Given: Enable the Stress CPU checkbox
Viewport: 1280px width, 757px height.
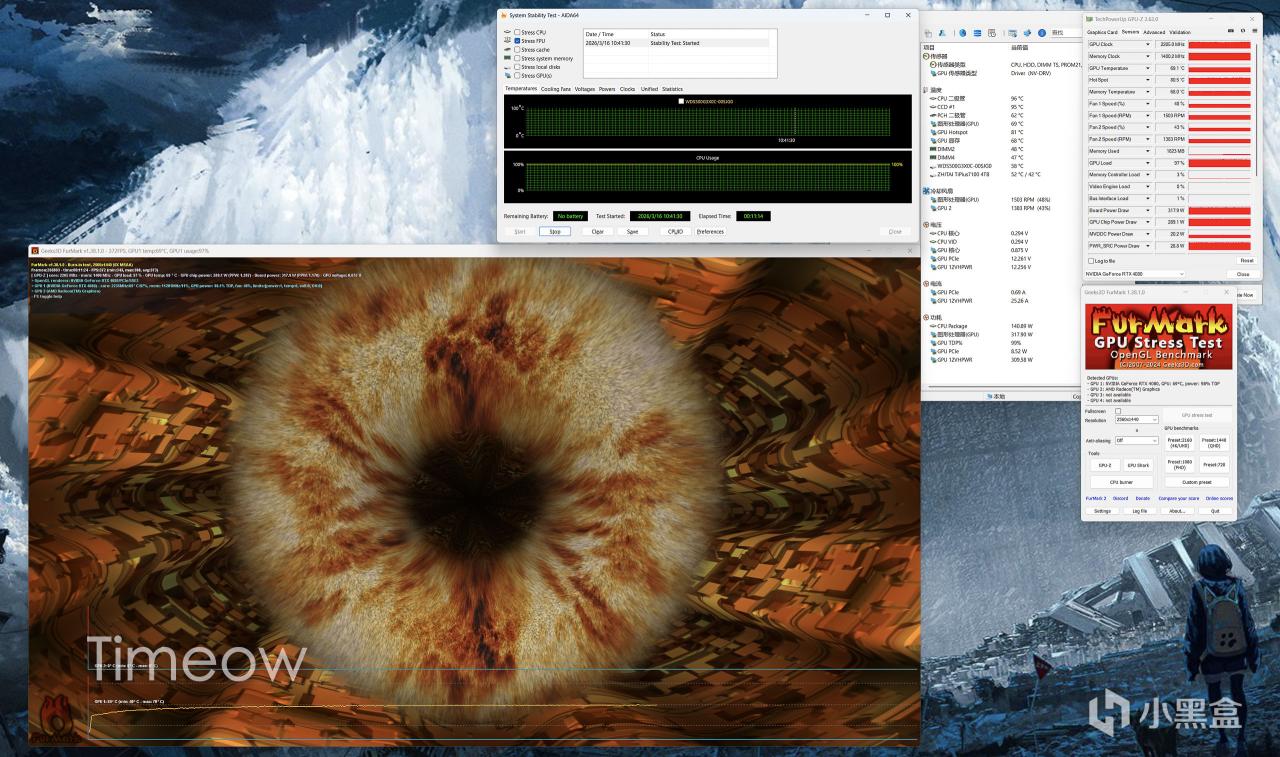Looking at the screenshot, I should [x=517, y=32].
